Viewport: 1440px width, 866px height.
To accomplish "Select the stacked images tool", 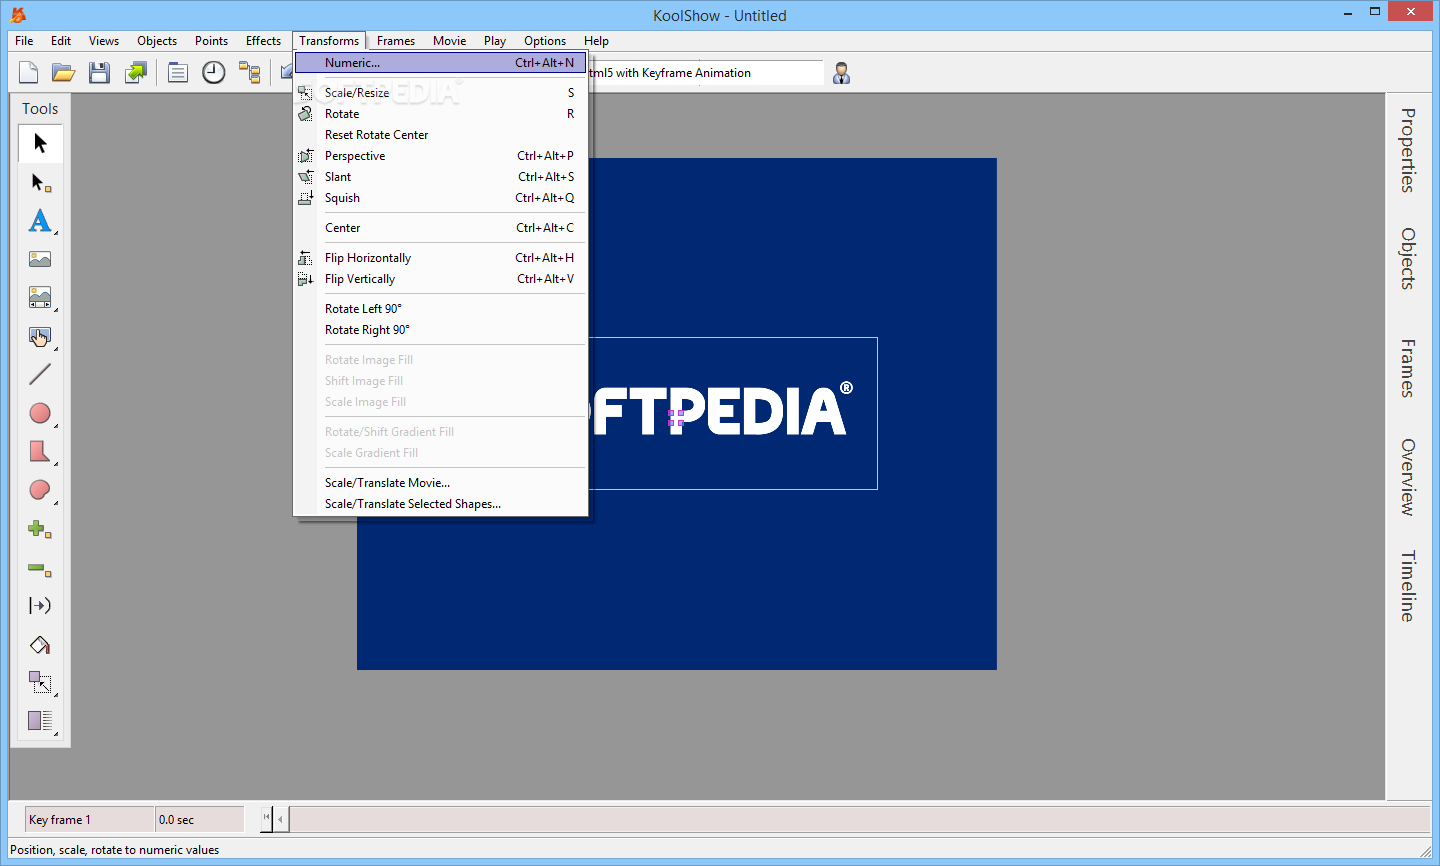I will tap(40, 297).
